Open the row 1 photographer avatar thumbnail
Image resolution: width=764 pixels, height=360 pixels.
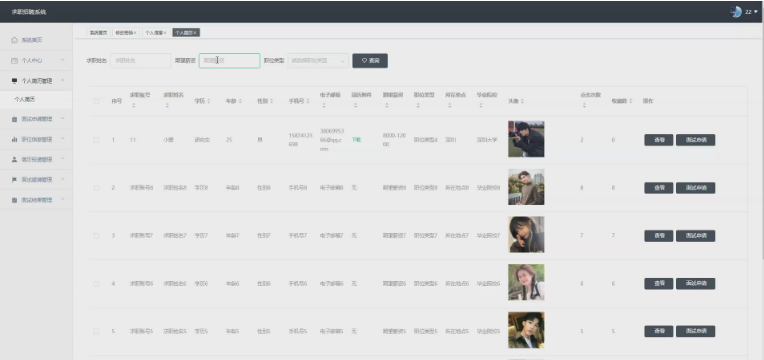[526, 139]
